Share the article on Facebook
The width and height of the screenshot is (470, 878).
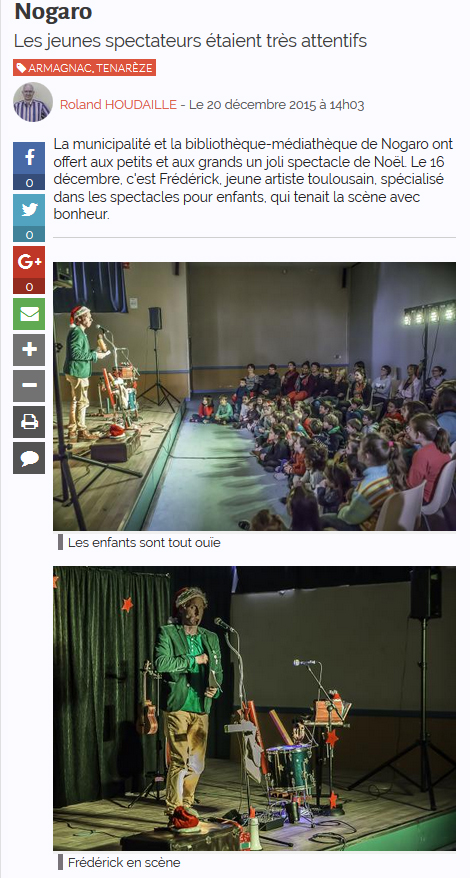click(x=29, y=158)
